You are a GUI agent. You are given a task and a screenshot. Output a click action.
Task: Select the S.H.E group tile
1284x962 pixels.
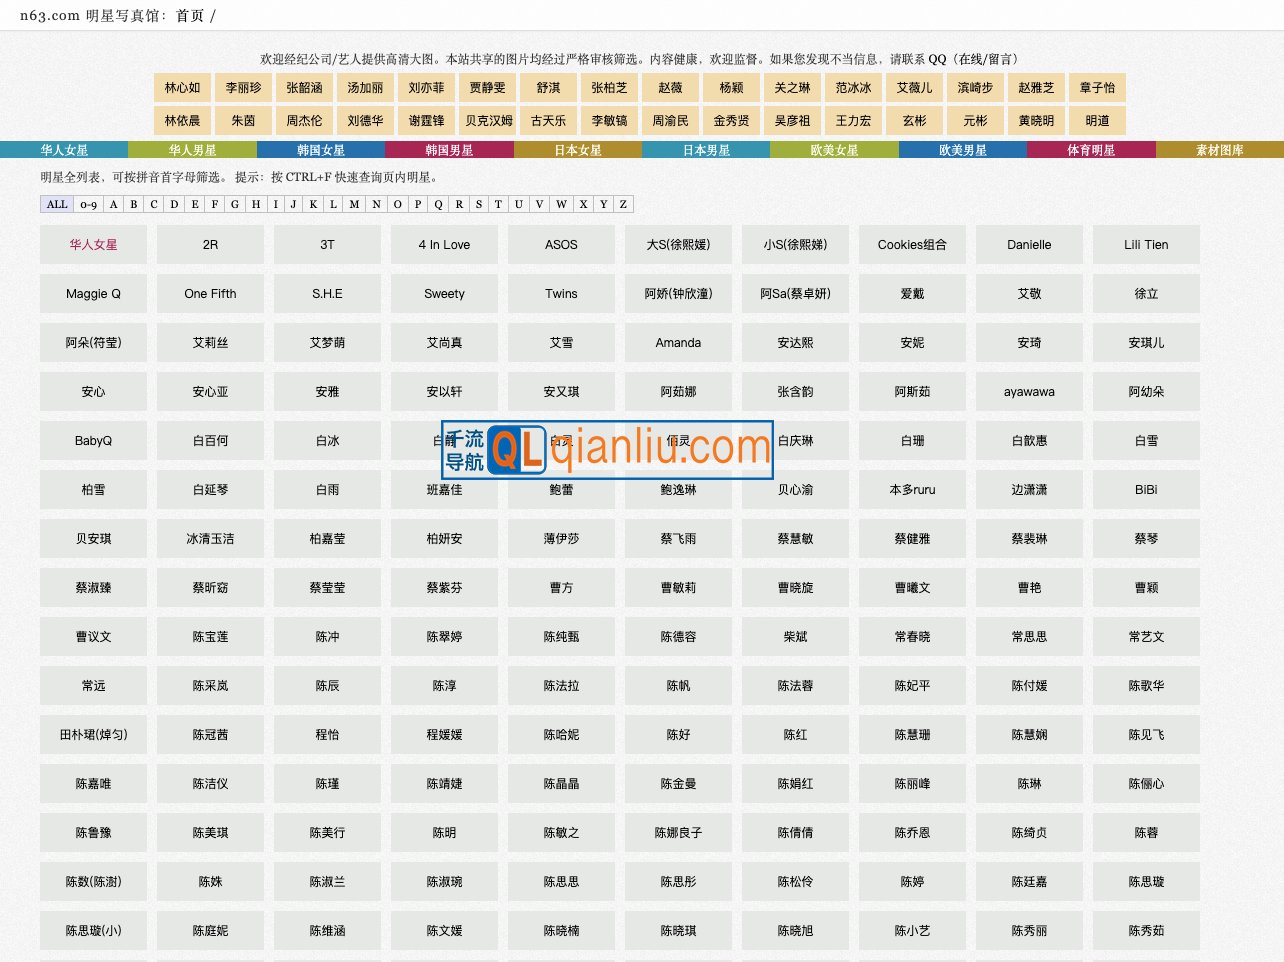(x=327, y=294)
